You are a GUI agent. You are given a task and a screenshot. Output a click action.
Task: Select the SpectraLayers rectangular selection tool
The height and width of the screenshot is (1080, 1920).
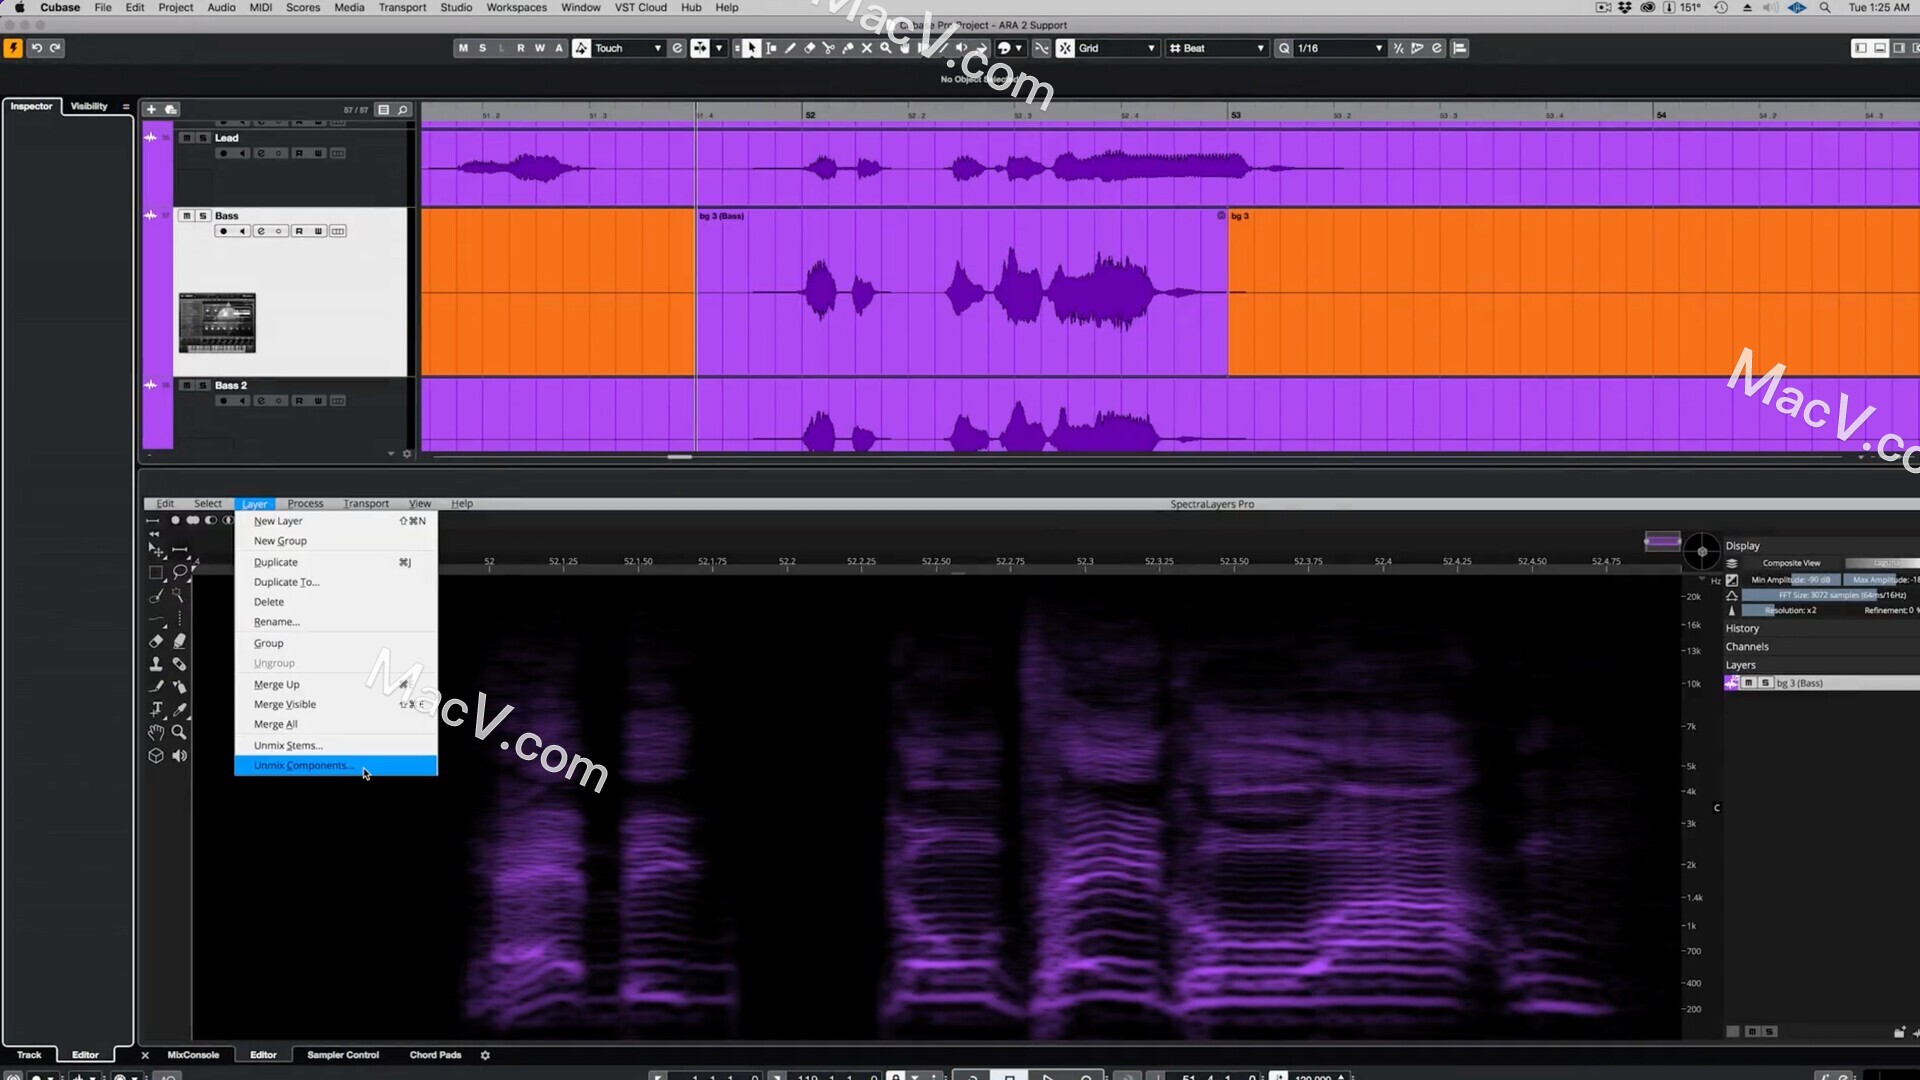156,573
